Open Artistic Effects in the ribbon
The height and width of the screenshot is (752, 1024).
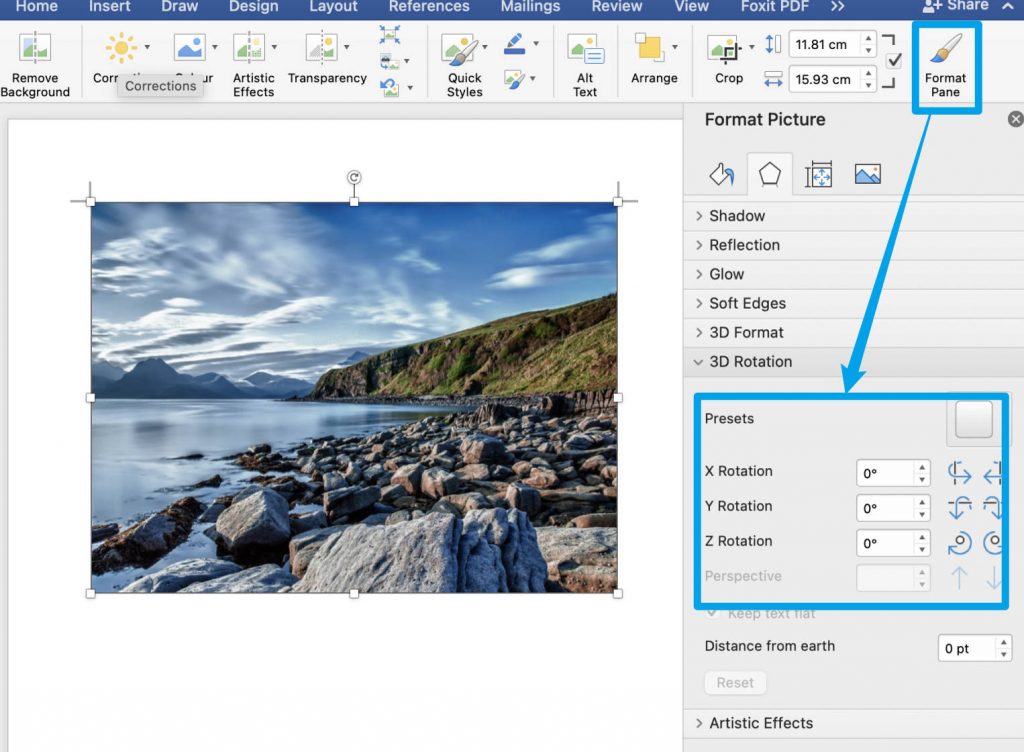point(253,65)
